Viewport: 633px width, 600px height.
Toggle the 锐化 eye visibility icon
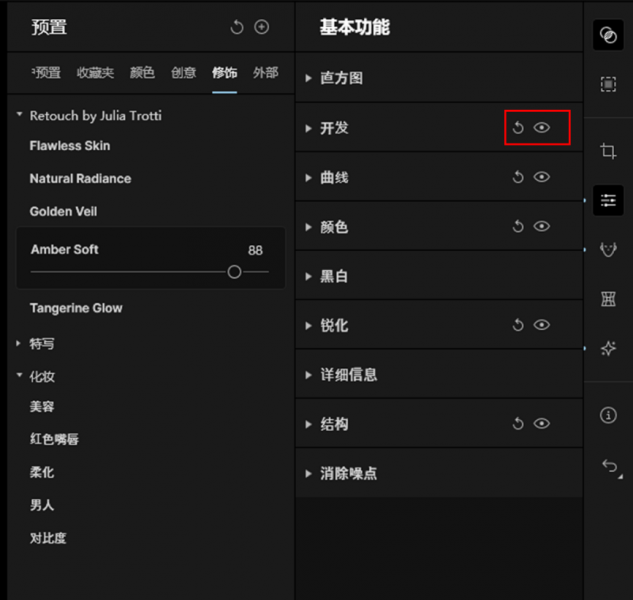click(542, 325)
